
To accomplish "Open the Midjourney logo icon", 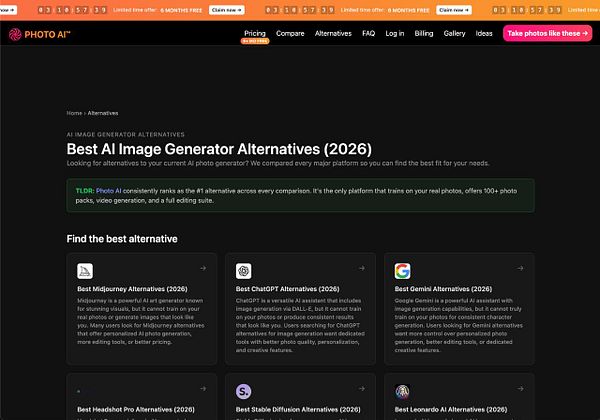I will 85,271.
